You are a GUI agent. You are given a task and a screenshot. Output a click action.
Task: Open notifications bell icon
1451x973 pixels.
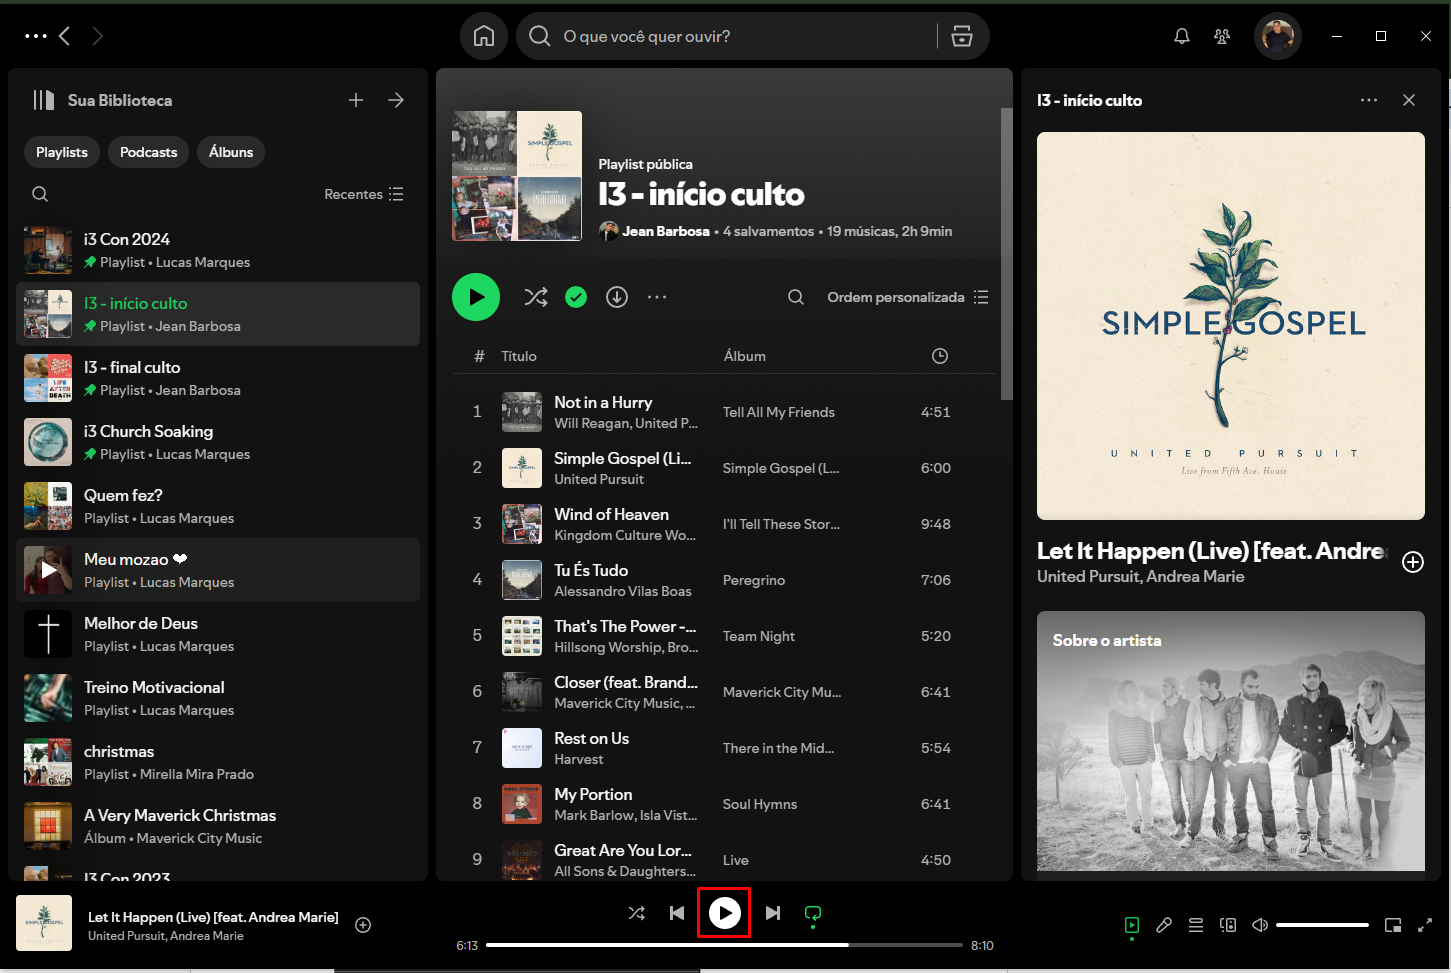[x=1182, y=36]
